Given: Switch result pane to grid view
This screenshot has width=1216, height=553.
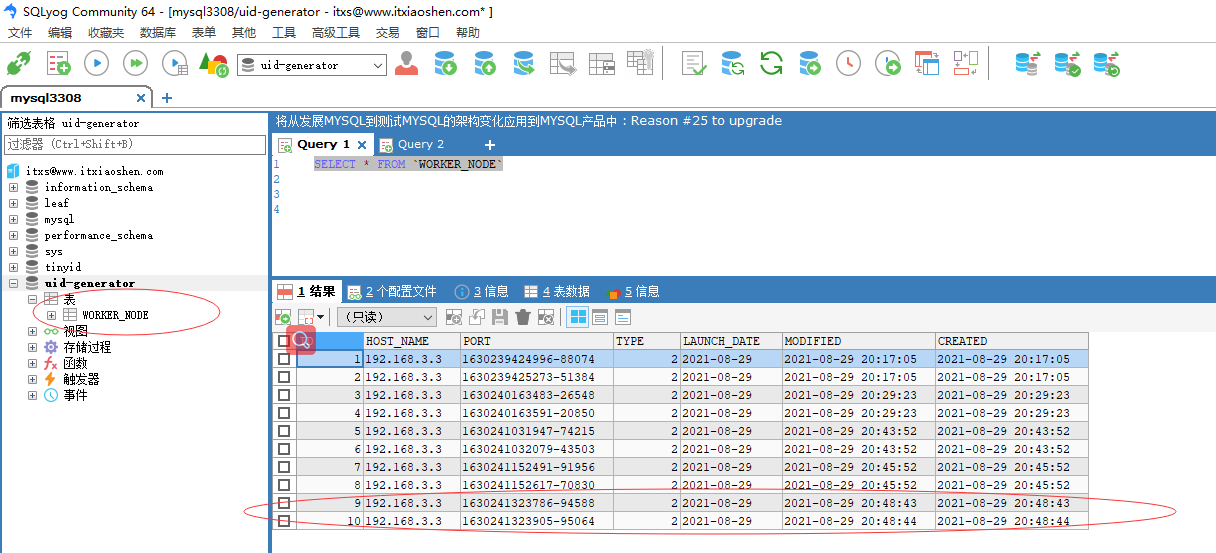Looking at the screenshot, I should tap(578, 317).
